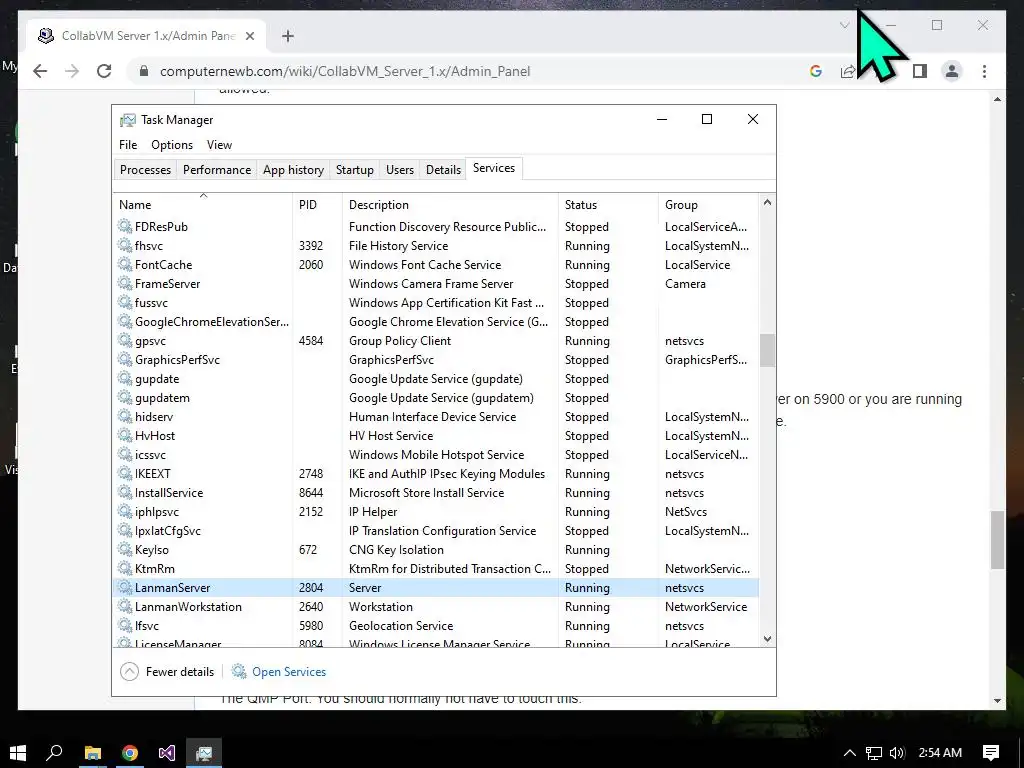Switch to the Startup tab
The width and height of the screenshot is (1024, 768).
355,170
